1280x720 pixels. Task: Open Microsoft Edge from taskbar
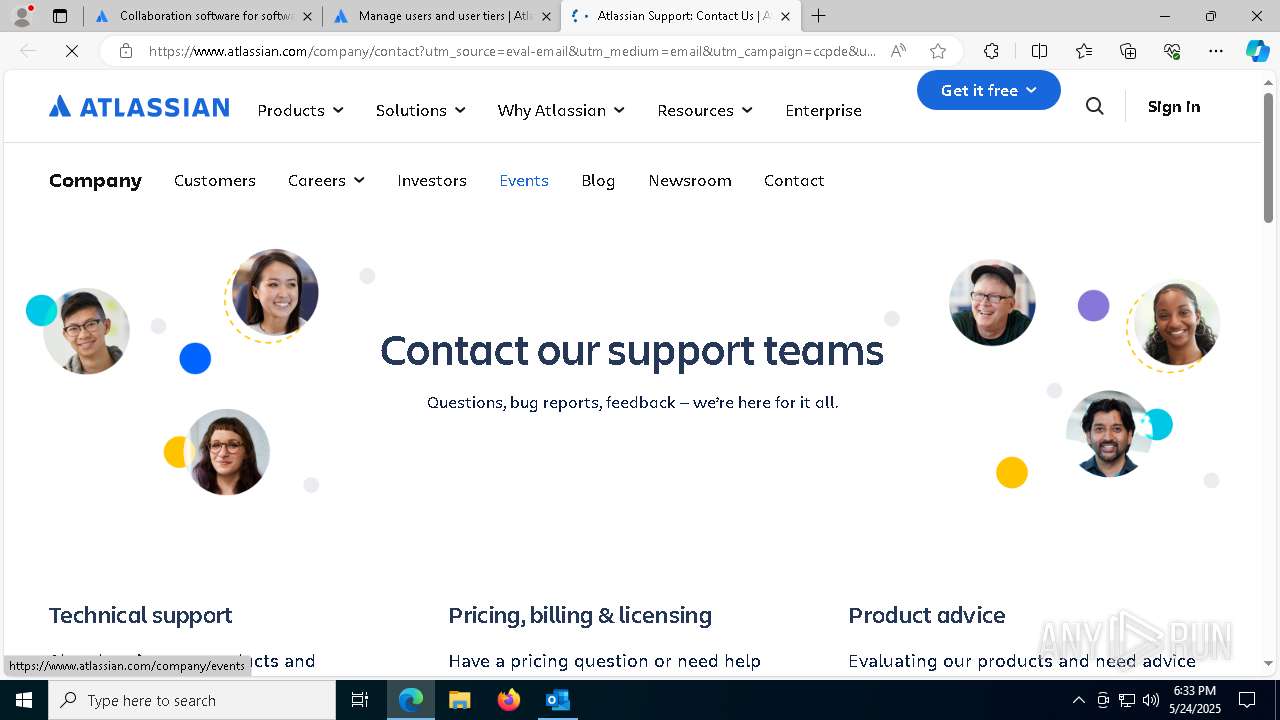coord(411,700)
